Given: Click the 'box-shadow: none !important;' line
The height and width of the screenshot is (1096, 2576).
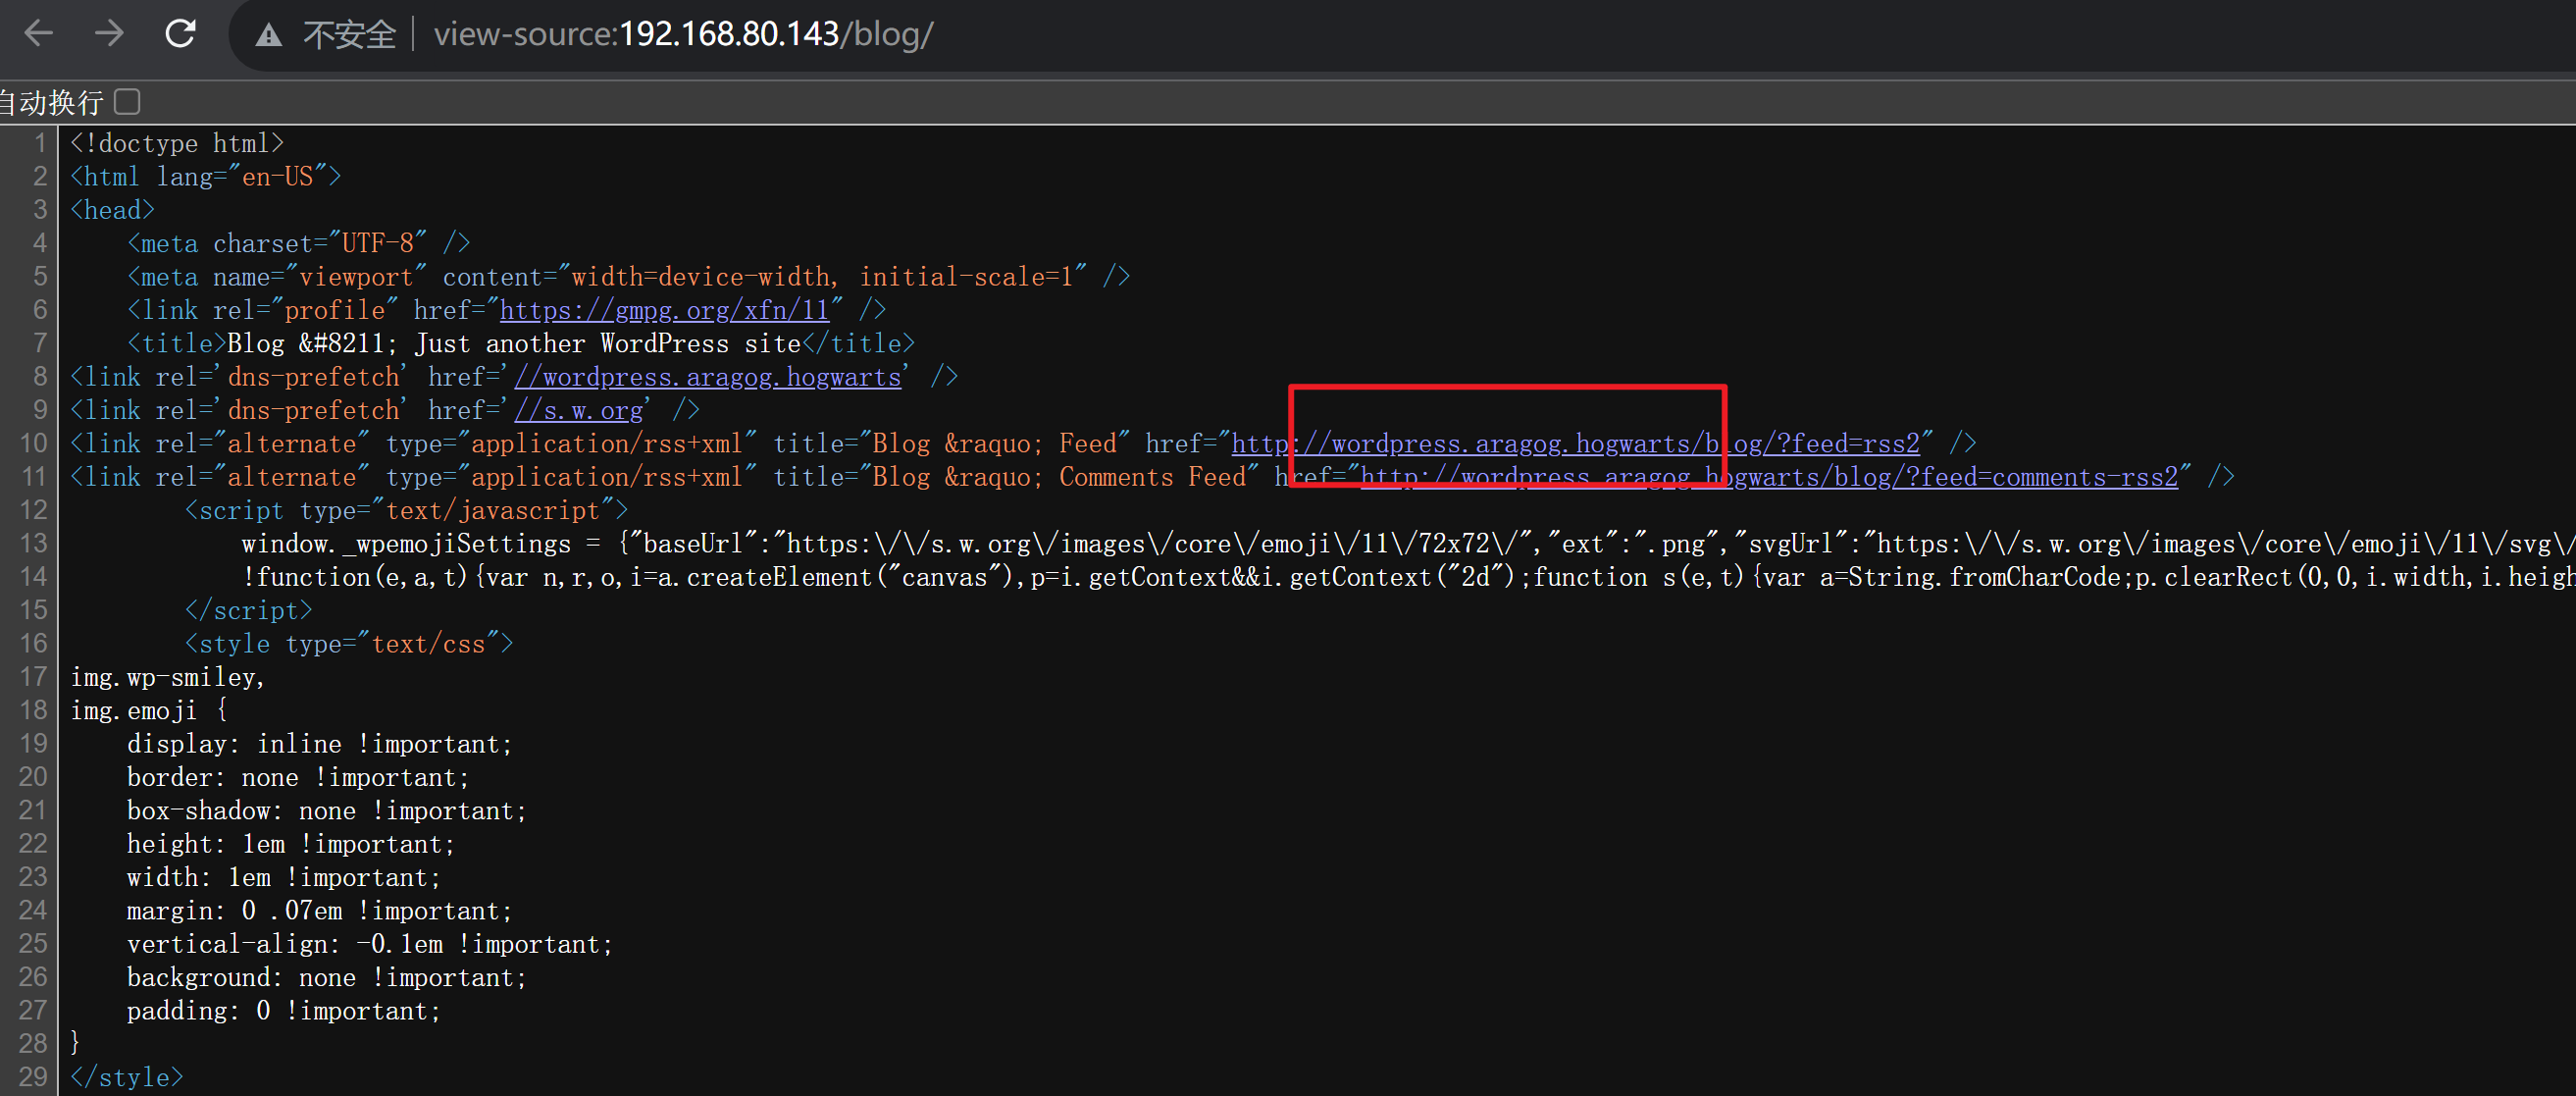Looking at the screenshot, I should pos(327,810).
